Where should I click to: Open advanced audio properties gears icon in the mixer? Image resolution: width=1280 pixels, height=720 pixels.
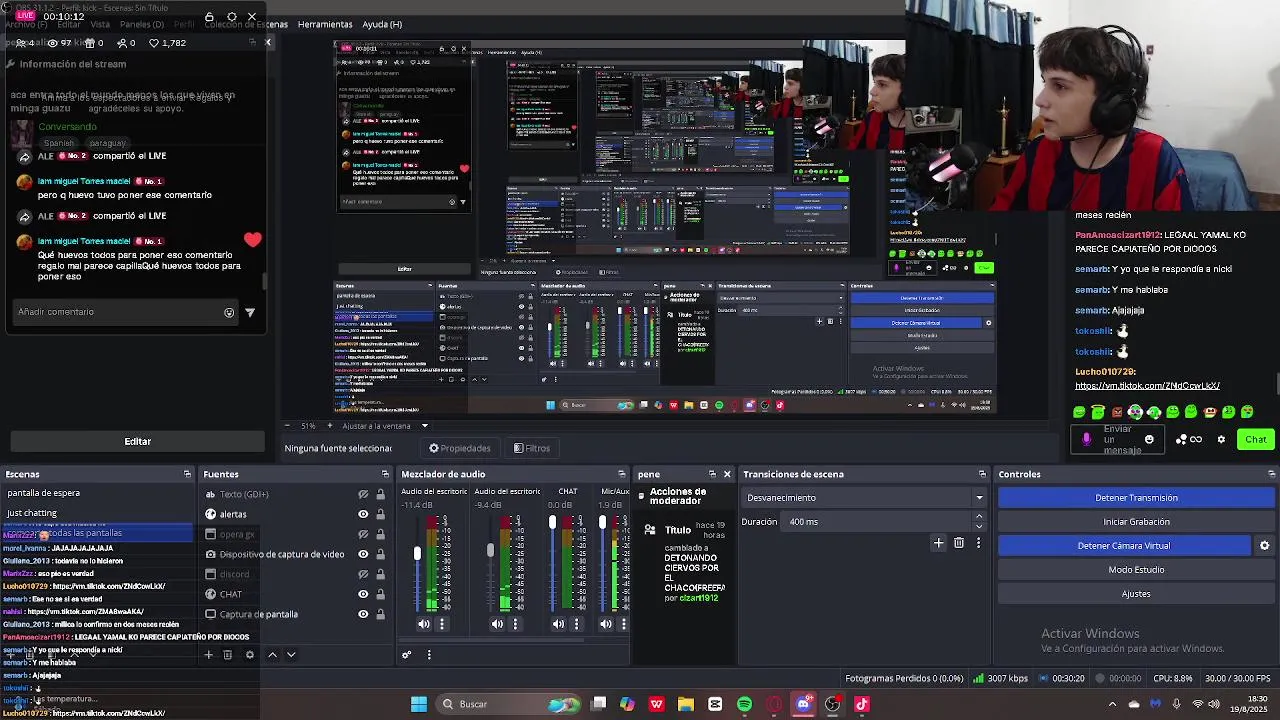406,655
